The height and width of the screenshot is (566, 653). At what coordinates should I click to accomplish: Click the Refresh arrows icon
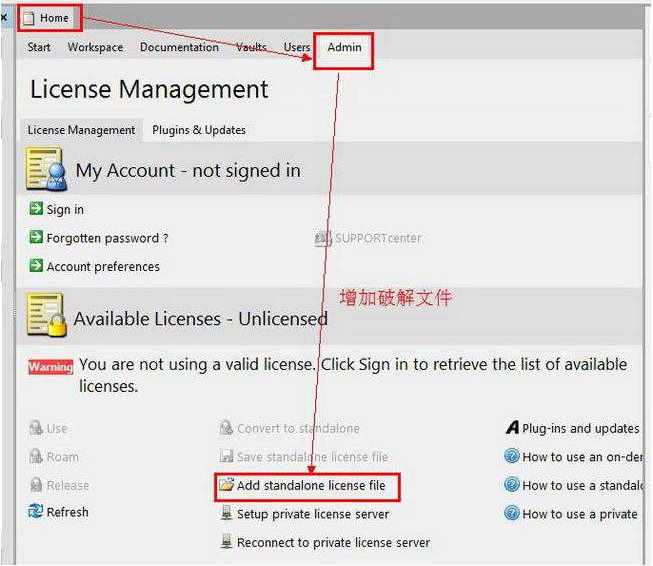point(36,511)
